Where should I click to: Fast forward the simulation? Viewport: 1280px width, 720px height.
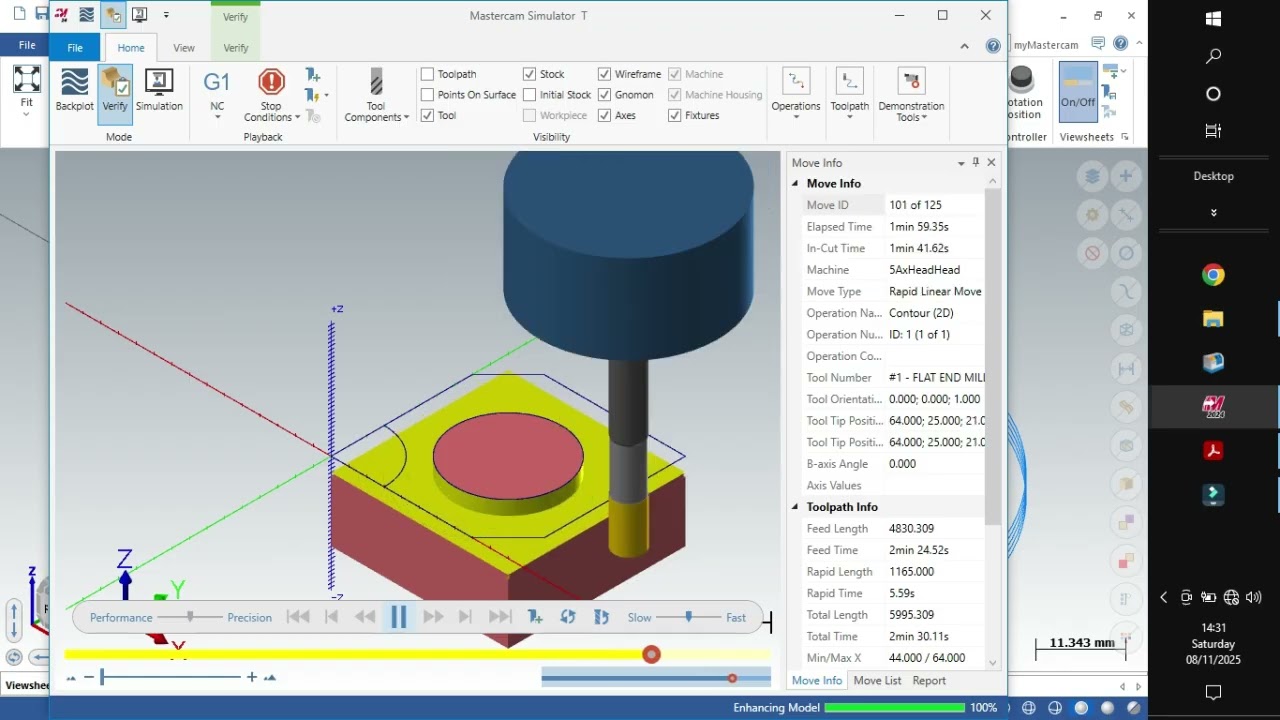coord(433,617)
